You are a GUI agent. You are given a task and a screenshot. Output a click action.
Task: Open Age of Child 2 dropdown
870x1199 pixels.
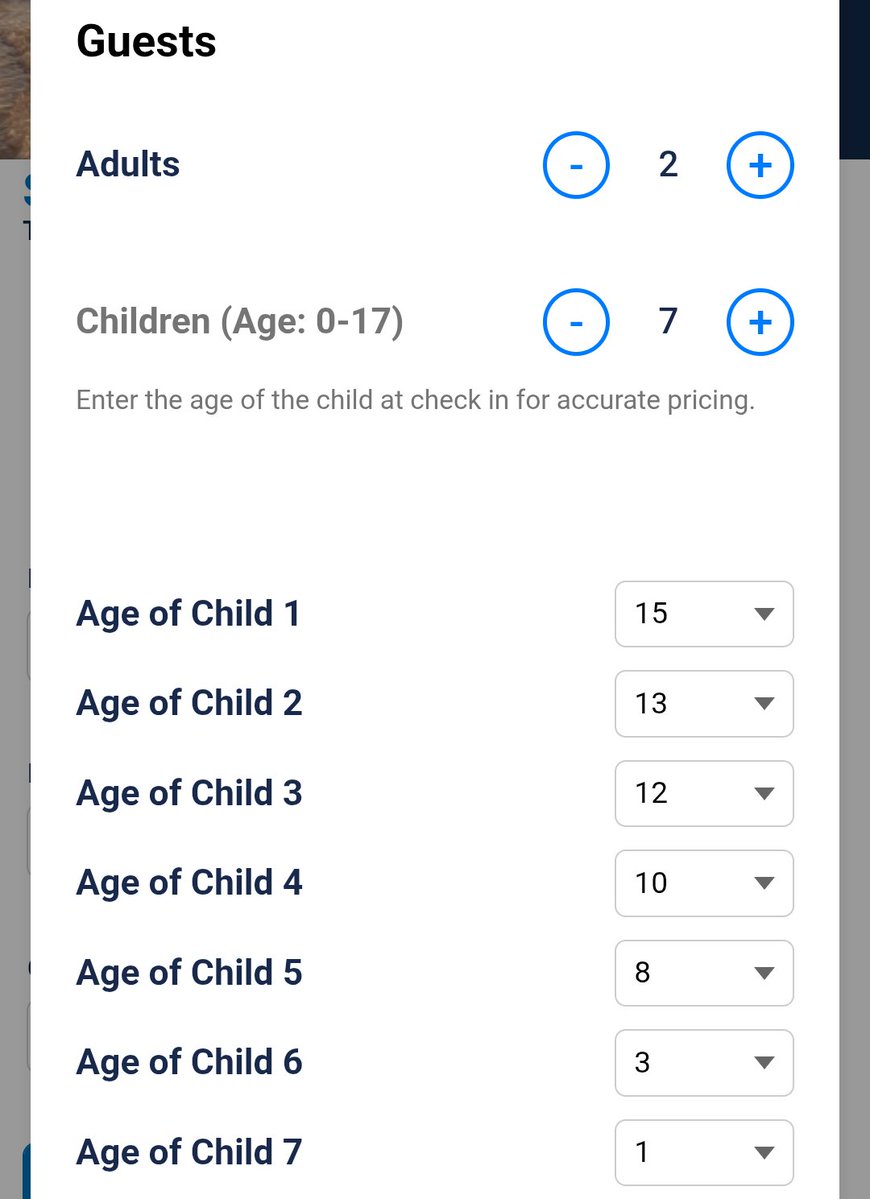coord(704,703)
